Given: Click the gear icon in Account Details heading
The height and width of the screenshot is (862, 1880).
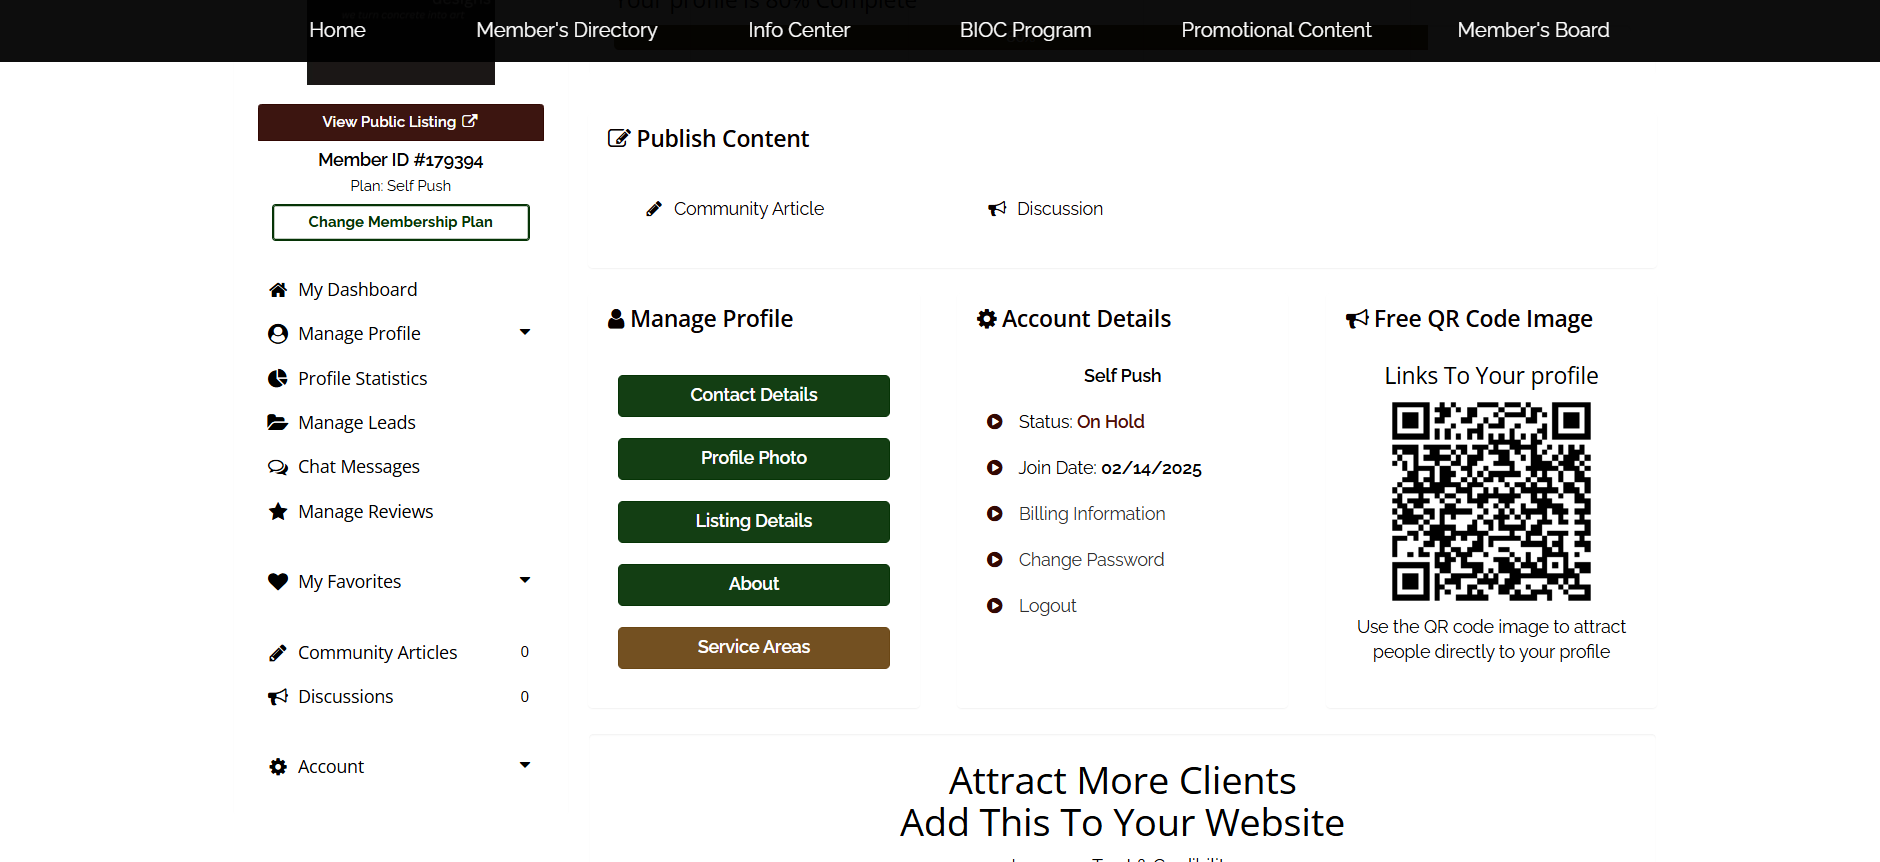Looking at the screenshot, I should coord(987,319).
